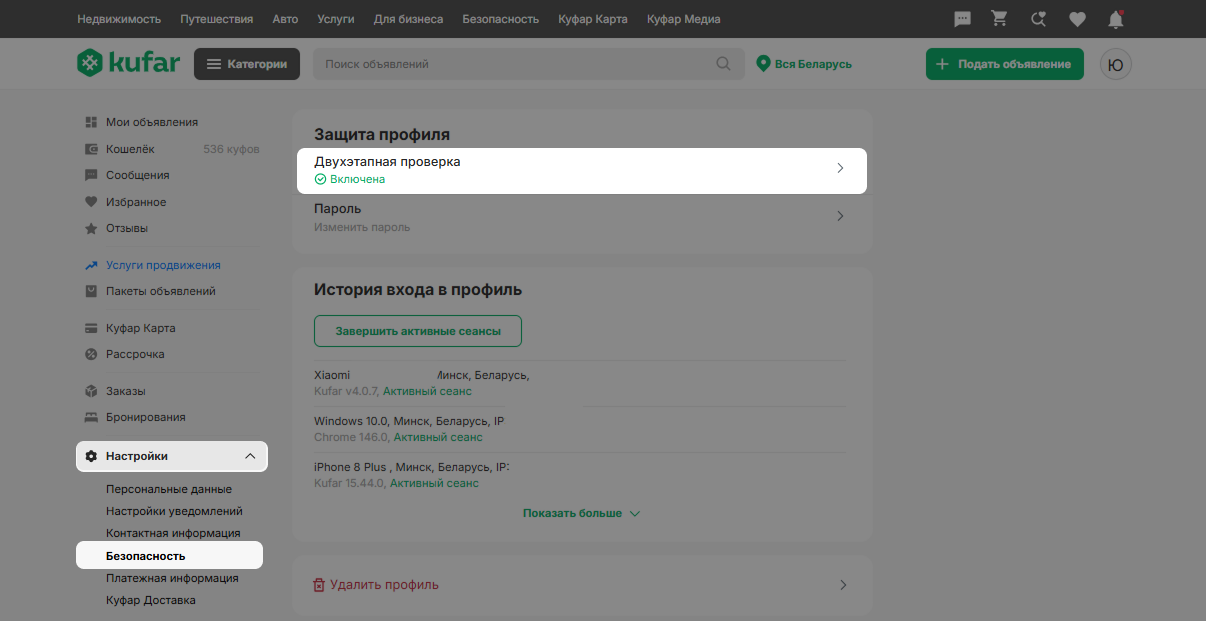Open Куфар Карта in the top menu

click(593, 19)
